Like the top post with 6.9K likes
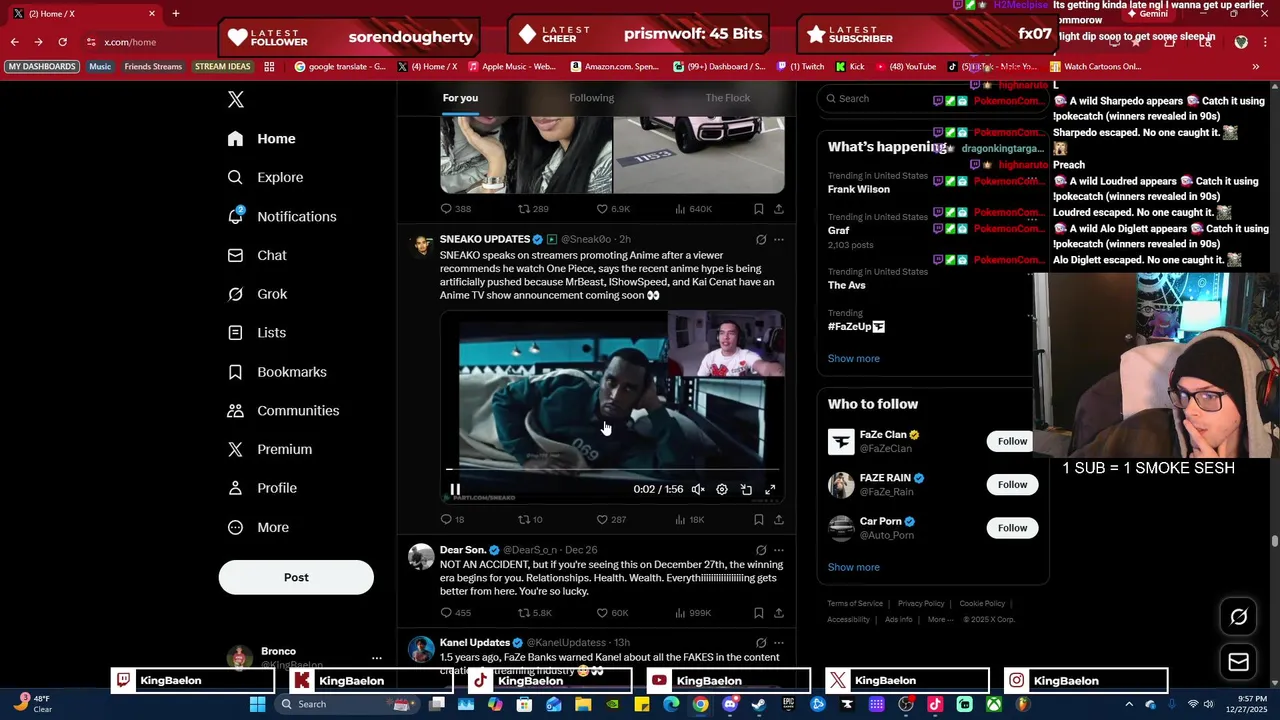1280x720 pixels. [613, 209]
